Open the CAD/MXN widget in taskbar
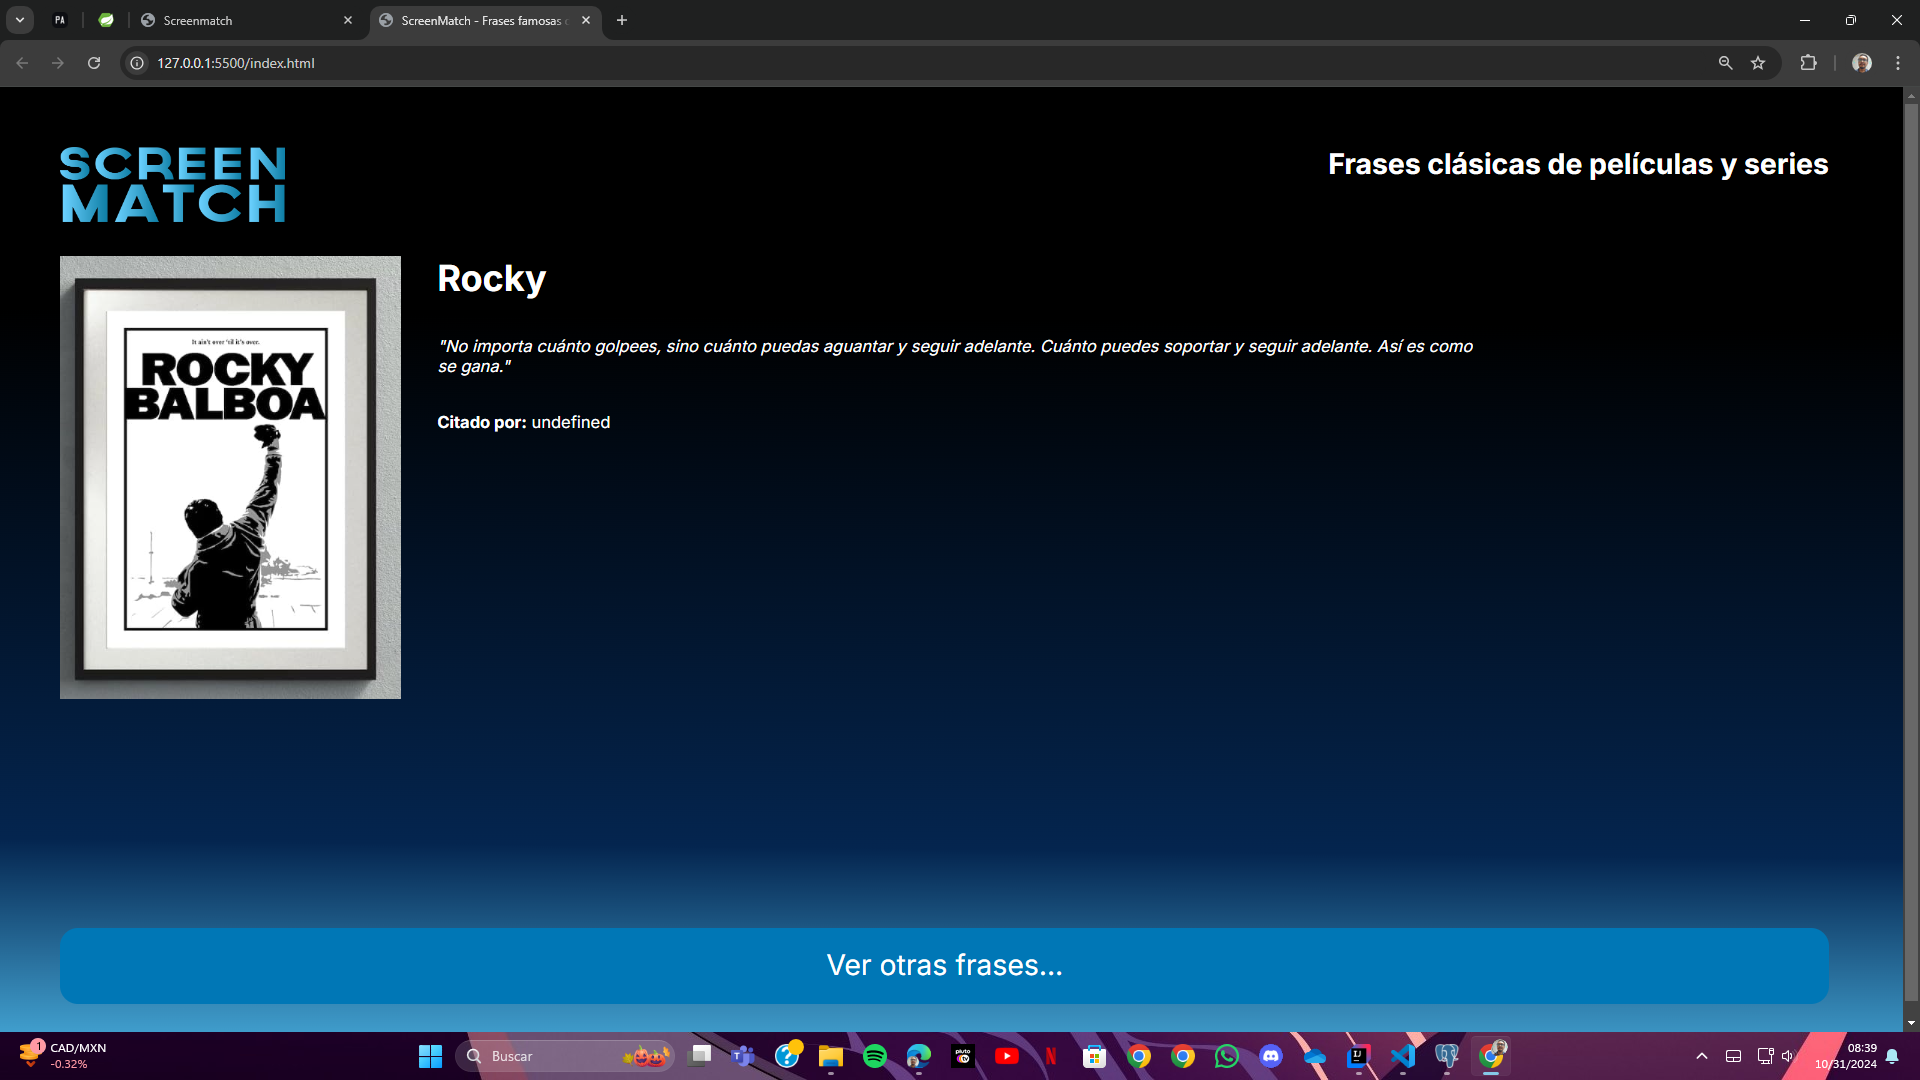1920x1080 pixels. coord(62,1056)
